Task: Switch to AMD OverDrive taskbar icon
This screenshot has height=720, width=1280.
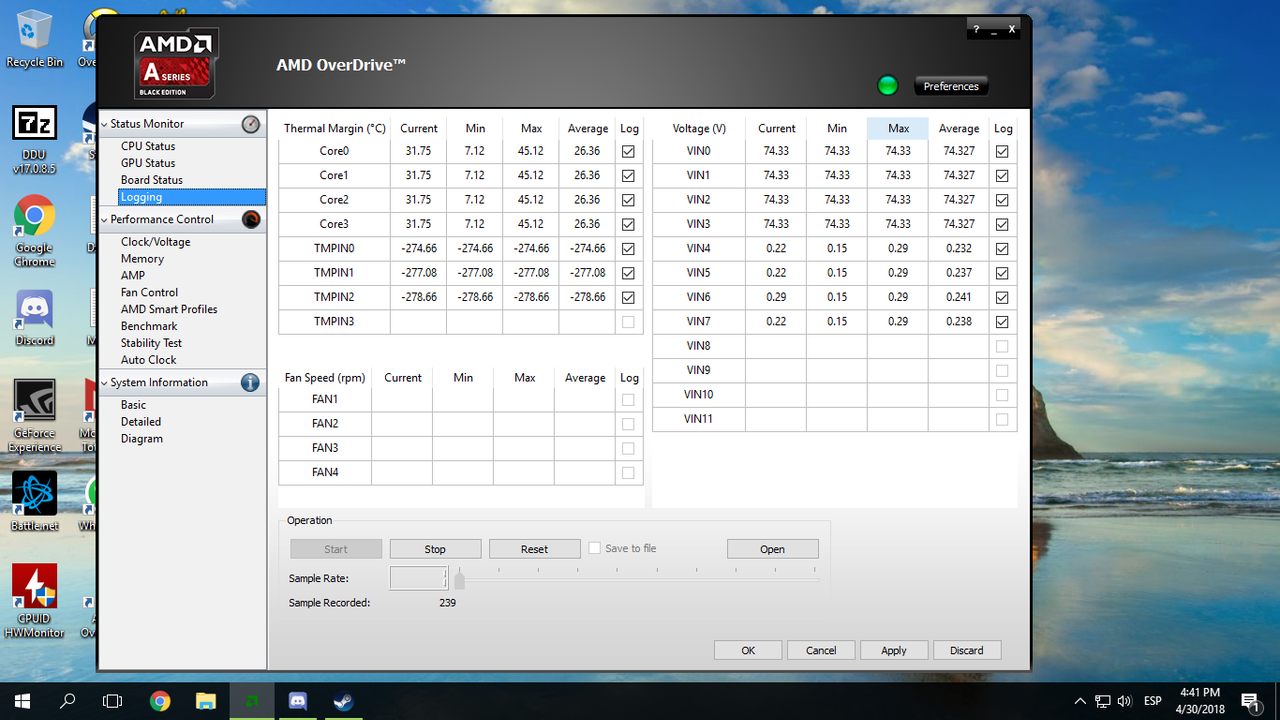Action: (x=252, y=701)
